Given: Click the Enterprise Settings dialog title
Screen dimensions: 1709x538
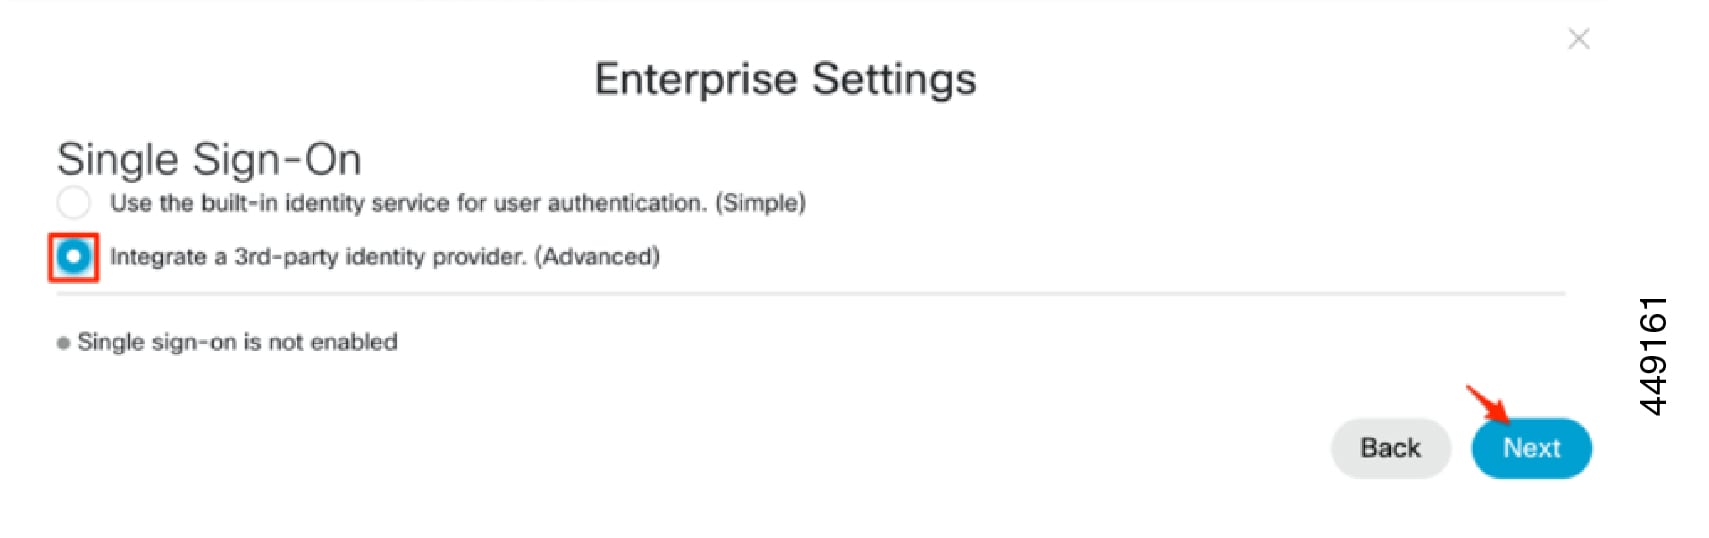Looking at the screenshot, I should 785,79.
